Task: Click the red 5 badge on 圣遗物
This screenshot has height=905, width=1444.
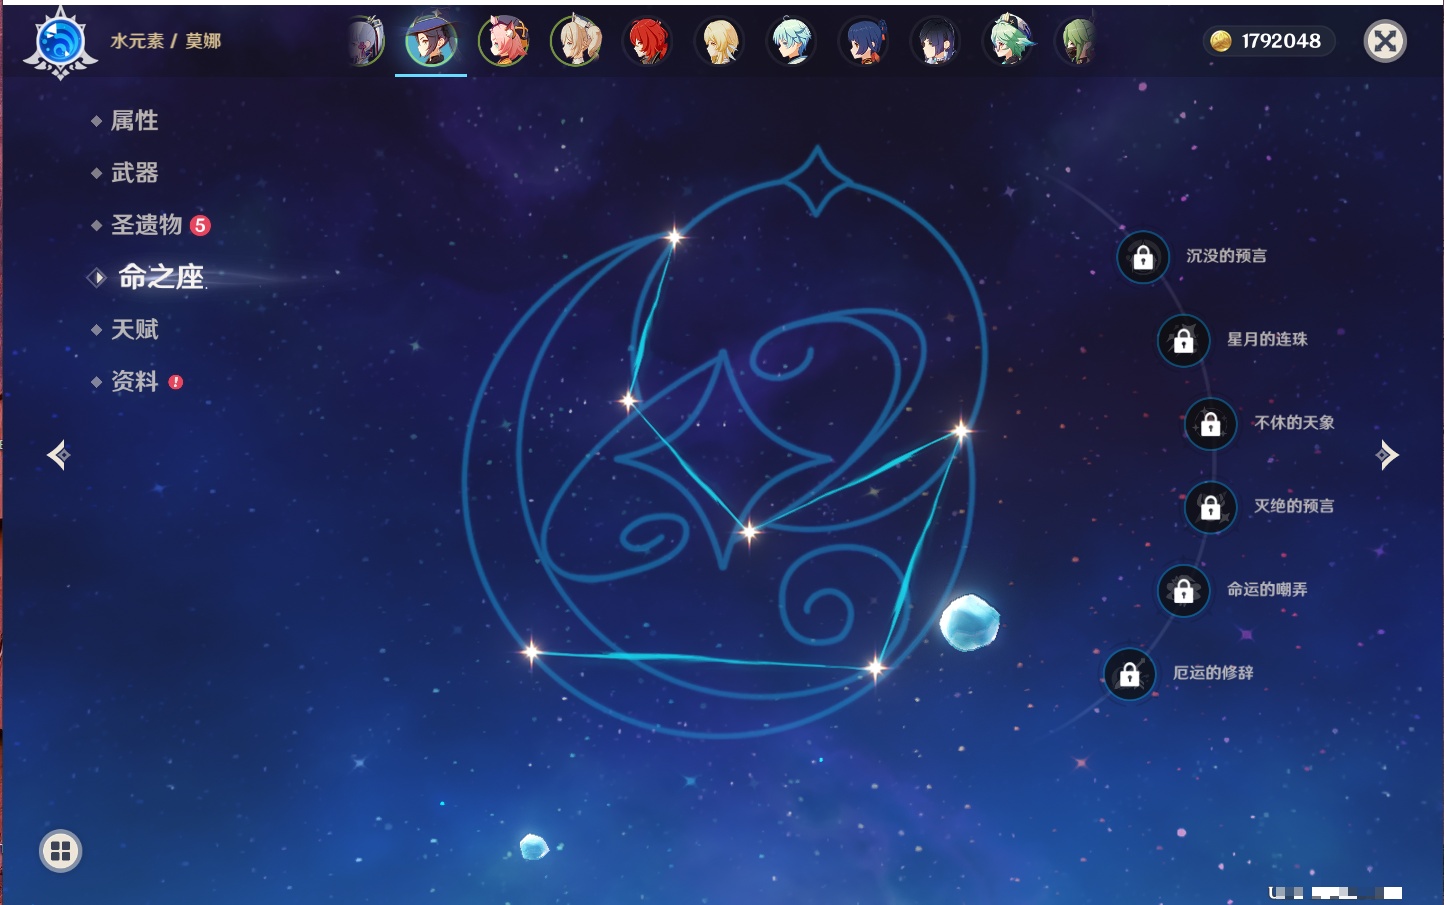Action: pos(200,225)
